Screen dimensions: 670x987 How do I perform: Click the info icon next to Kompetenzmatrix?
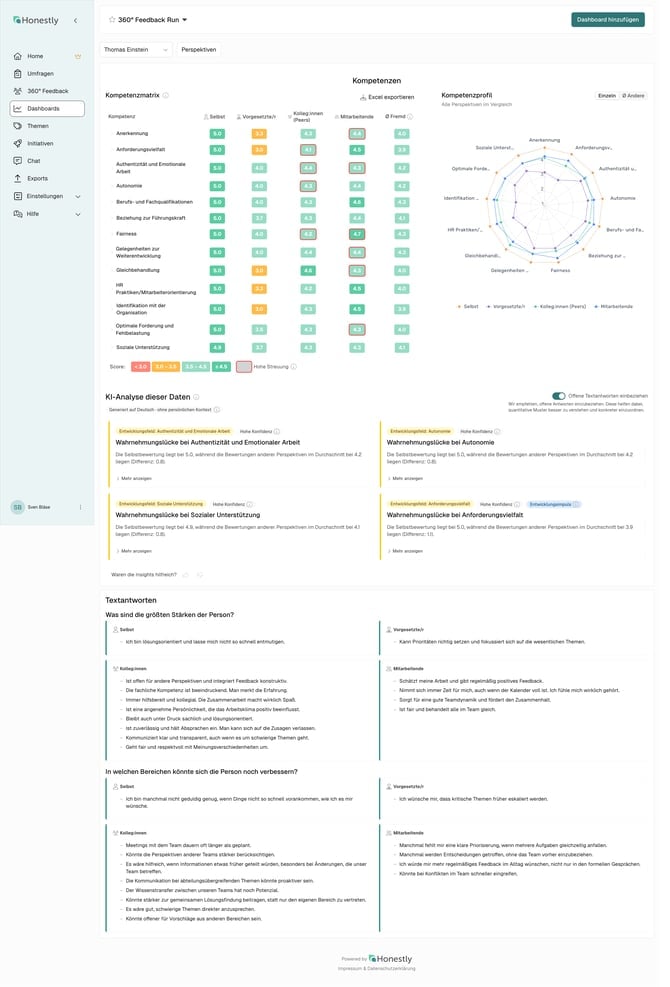(x=166, y=96)
